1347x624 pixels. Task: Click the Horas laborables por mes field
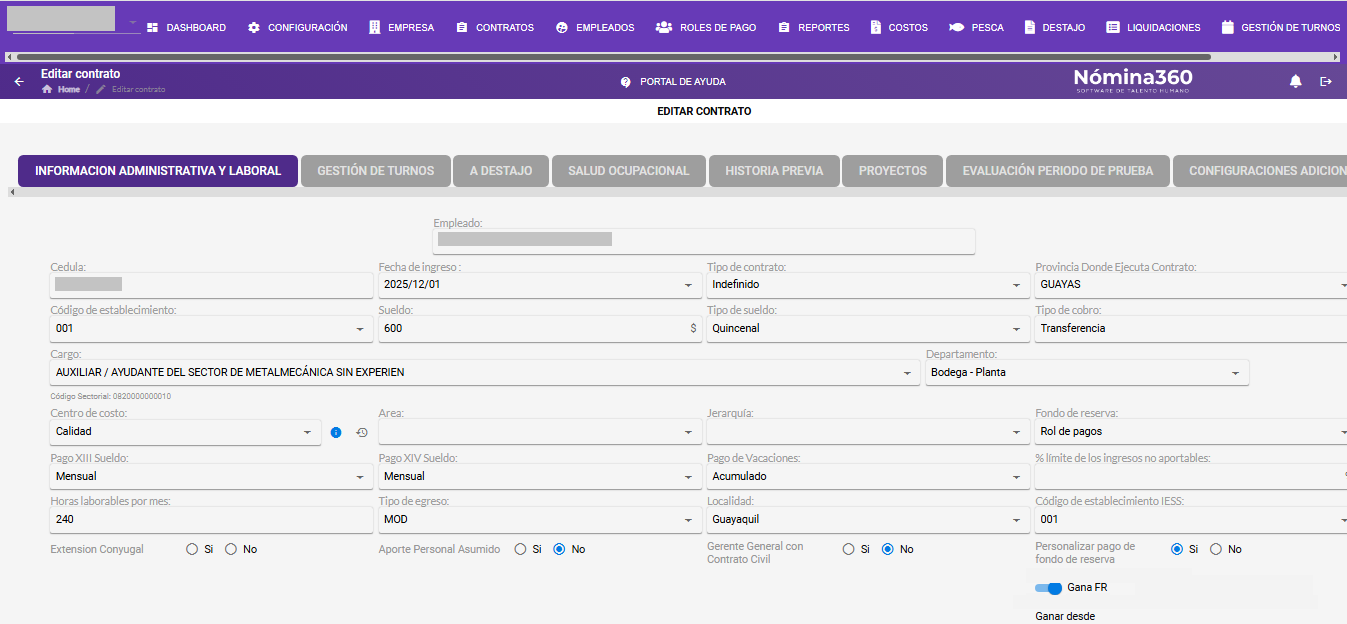pyautogui.click(x=212, y=520)
